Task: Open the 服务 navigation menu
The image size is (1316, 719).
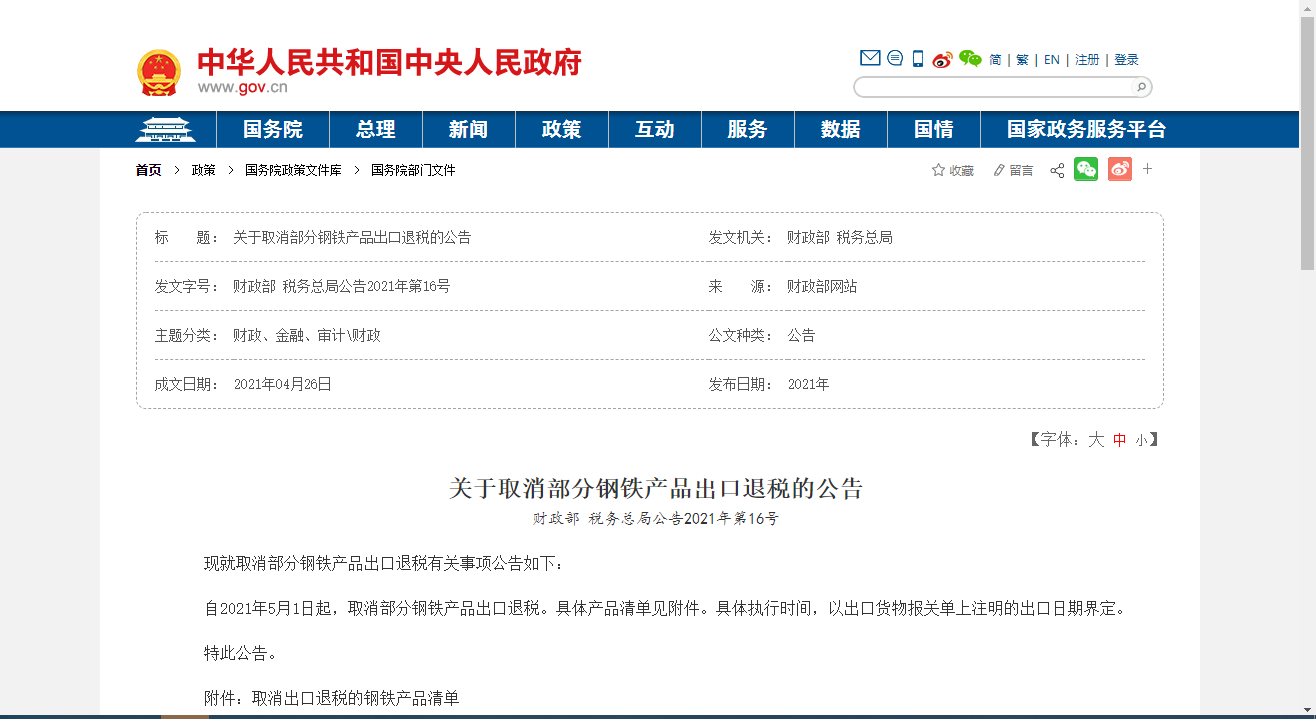Action: [748, 128]
